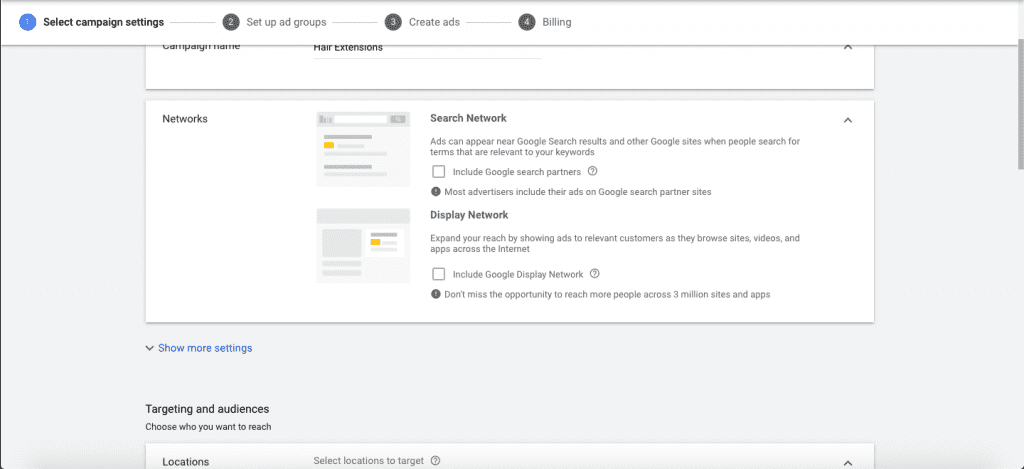Open help icon next to search partners

(x=592, y=171)
